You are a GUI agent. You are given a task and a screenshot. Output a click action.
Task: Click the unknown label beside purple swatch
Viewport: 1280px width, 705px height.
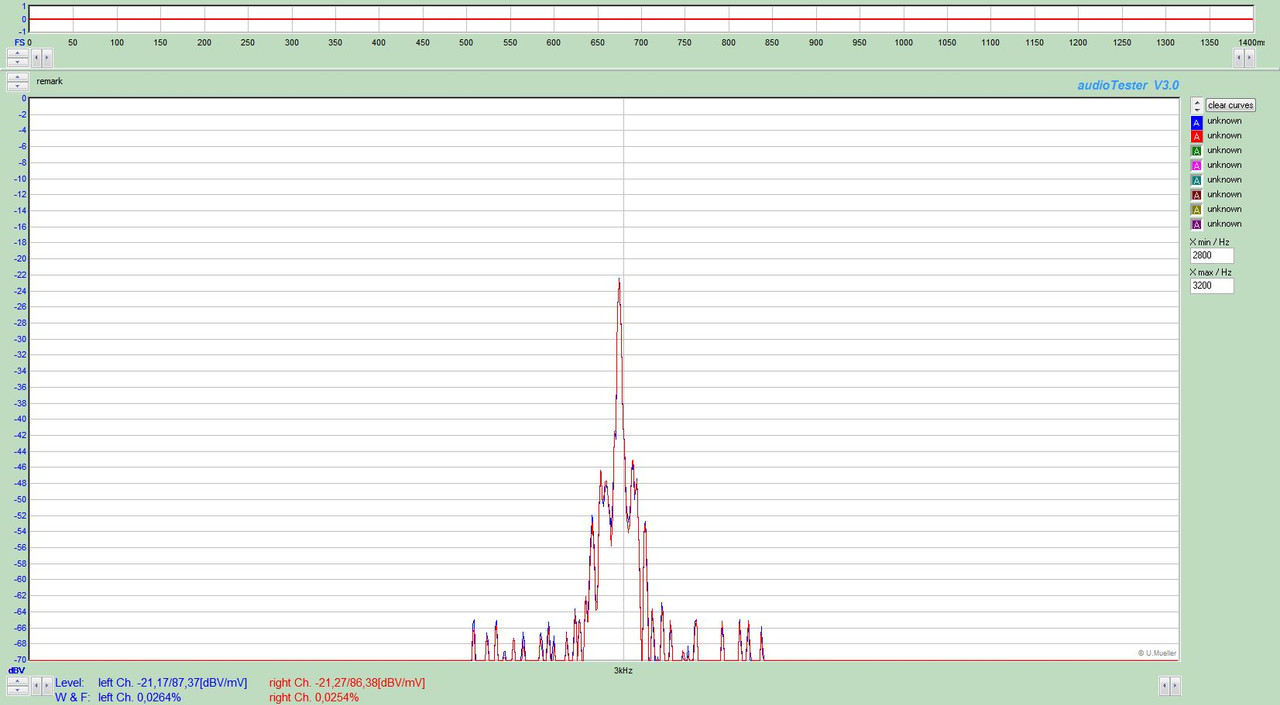click(1224, 224)
